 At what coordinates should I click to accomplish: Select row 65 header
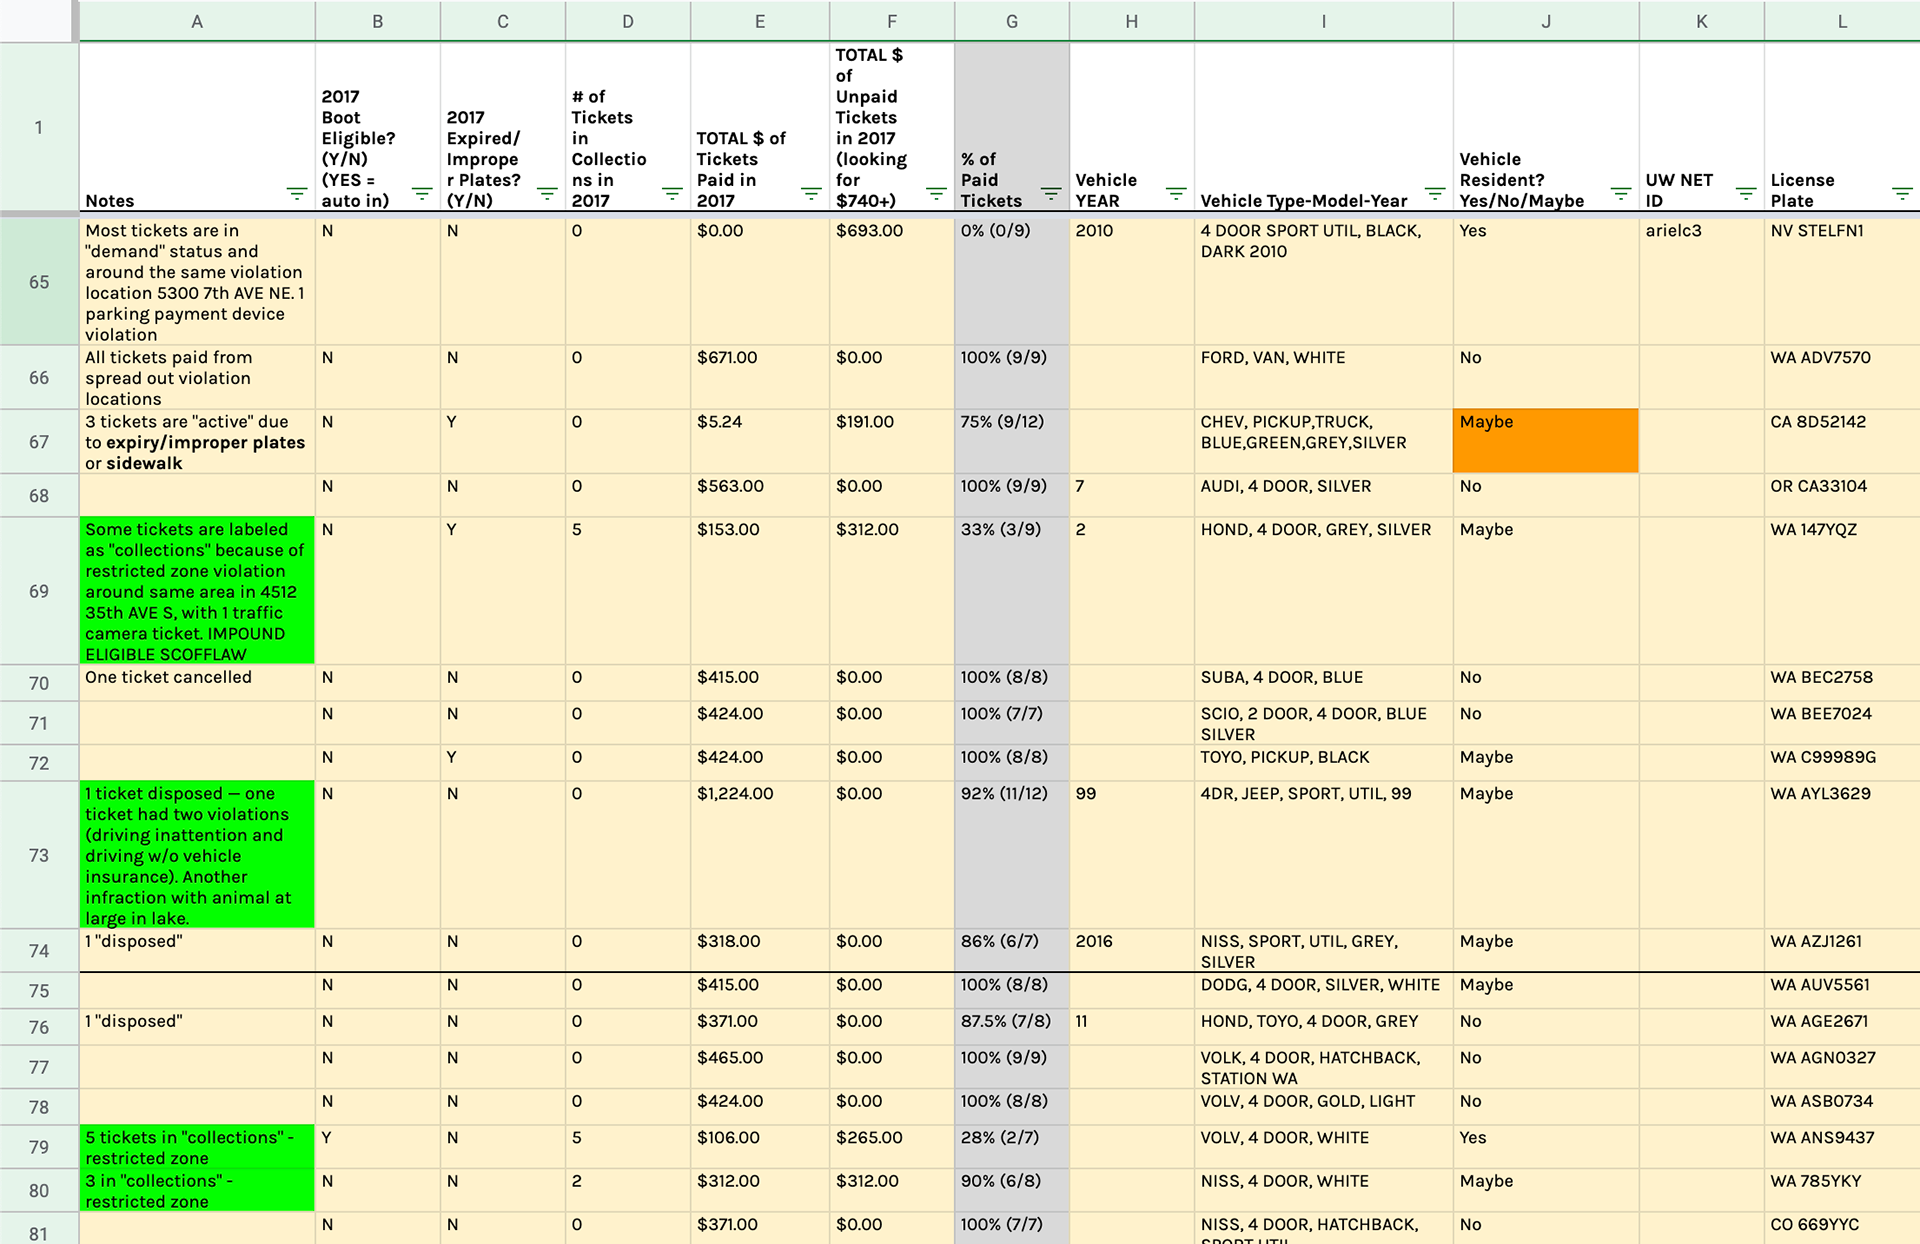coord(39,282)
